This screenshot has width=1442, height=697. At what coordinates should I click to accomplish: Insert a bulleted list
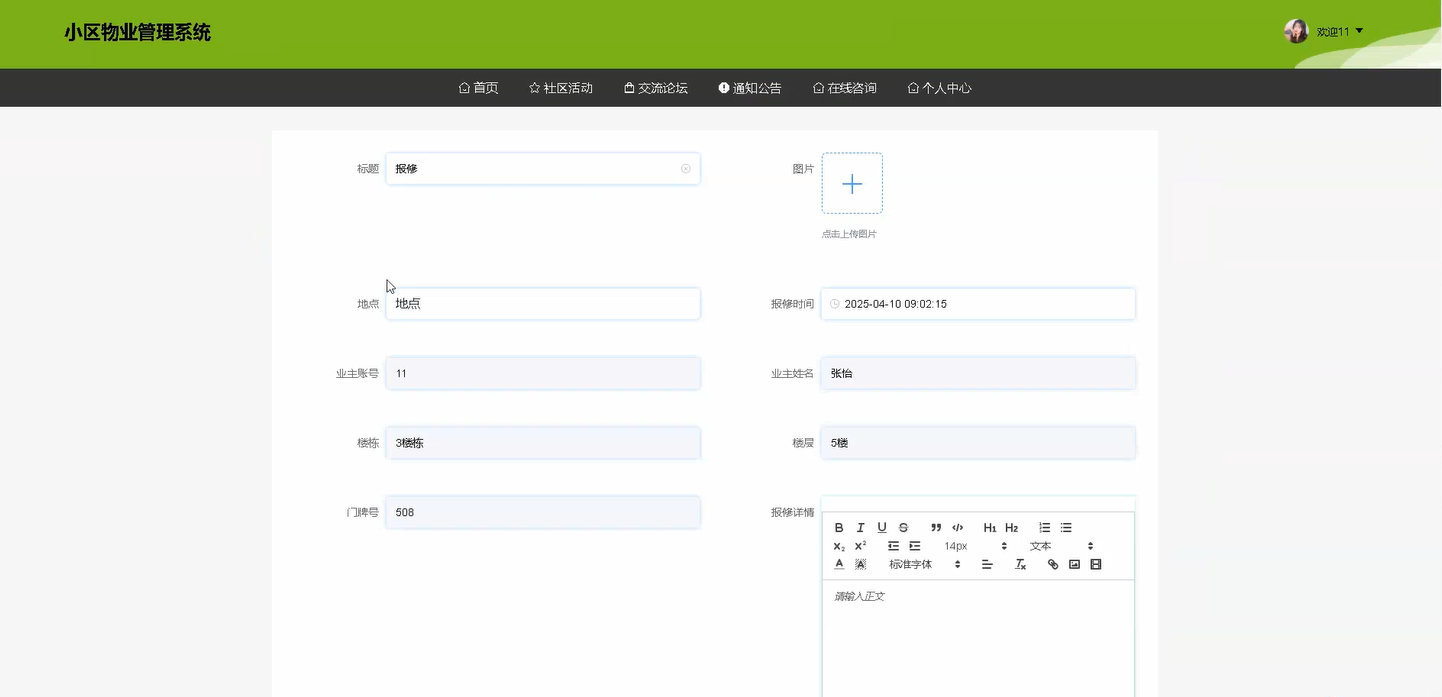(x=1066, y=527)
